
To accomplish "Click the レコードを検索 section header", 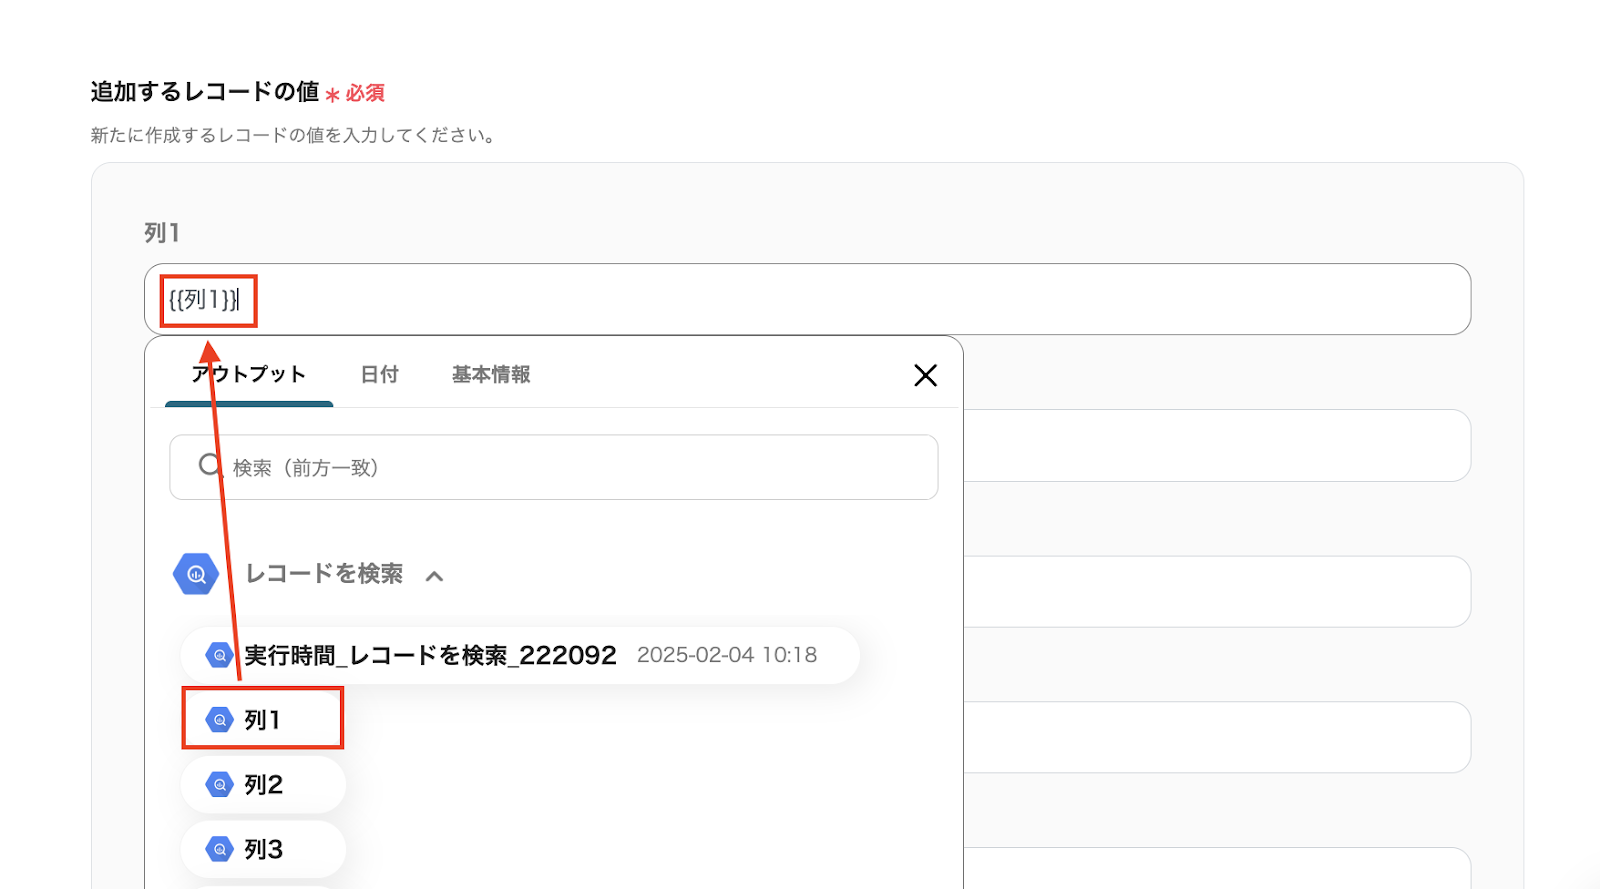I will pyautogui.click(x=324, y=574).
